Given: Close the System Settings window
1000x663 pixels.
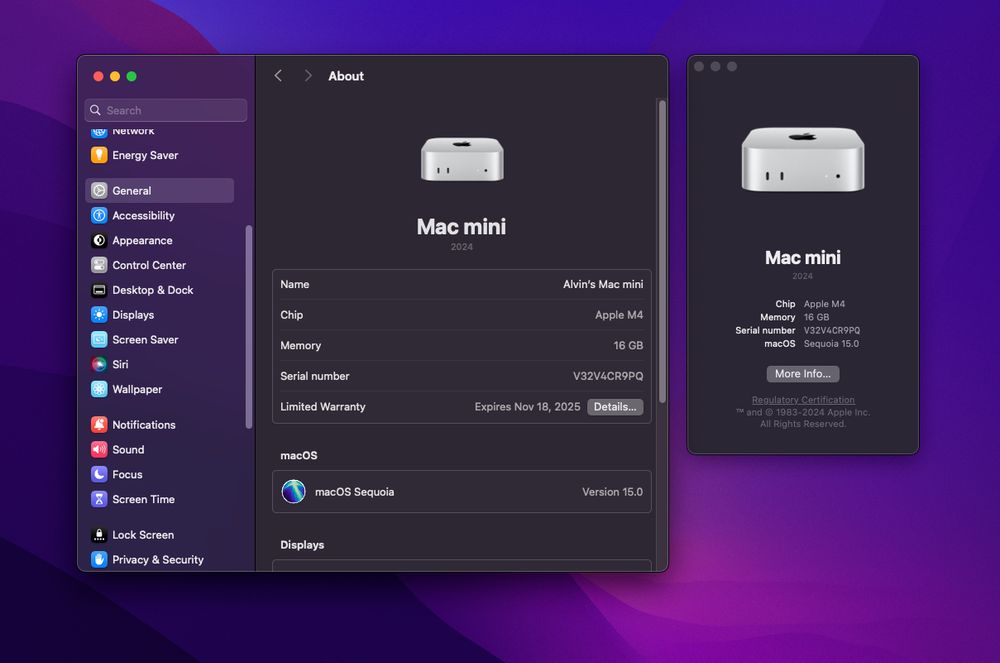Looking at the screenshot, I should pyautogui.click(x=98, y=76).
